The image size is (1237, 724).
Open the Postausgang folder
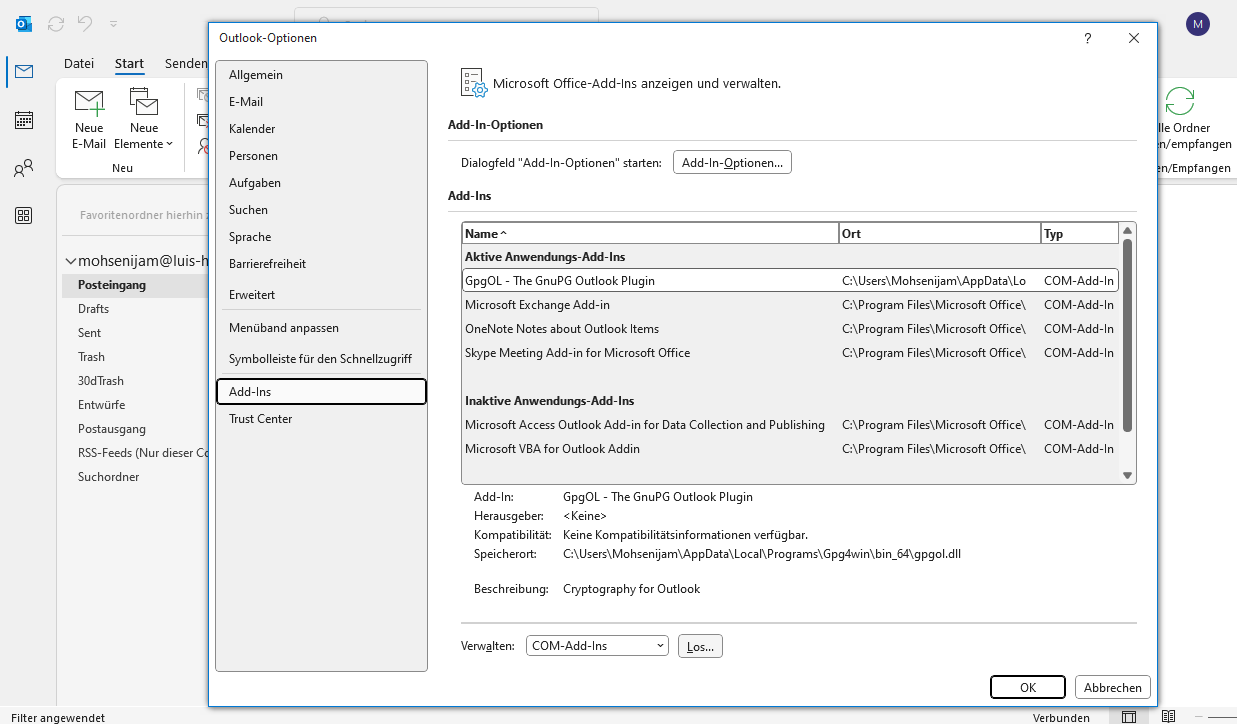pos(134,429)
